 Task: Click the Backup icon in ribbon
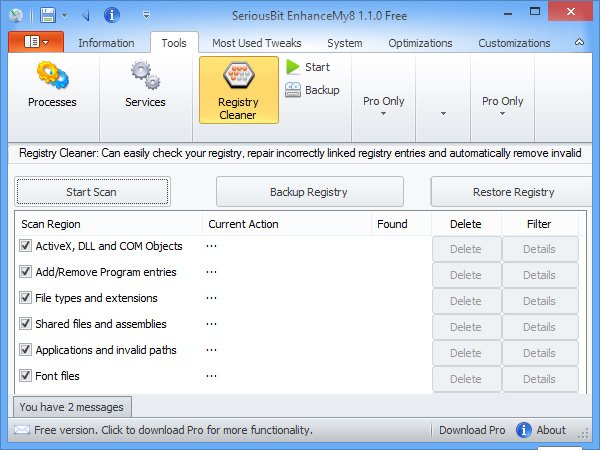pyautogui.click(x=293, y=90)
